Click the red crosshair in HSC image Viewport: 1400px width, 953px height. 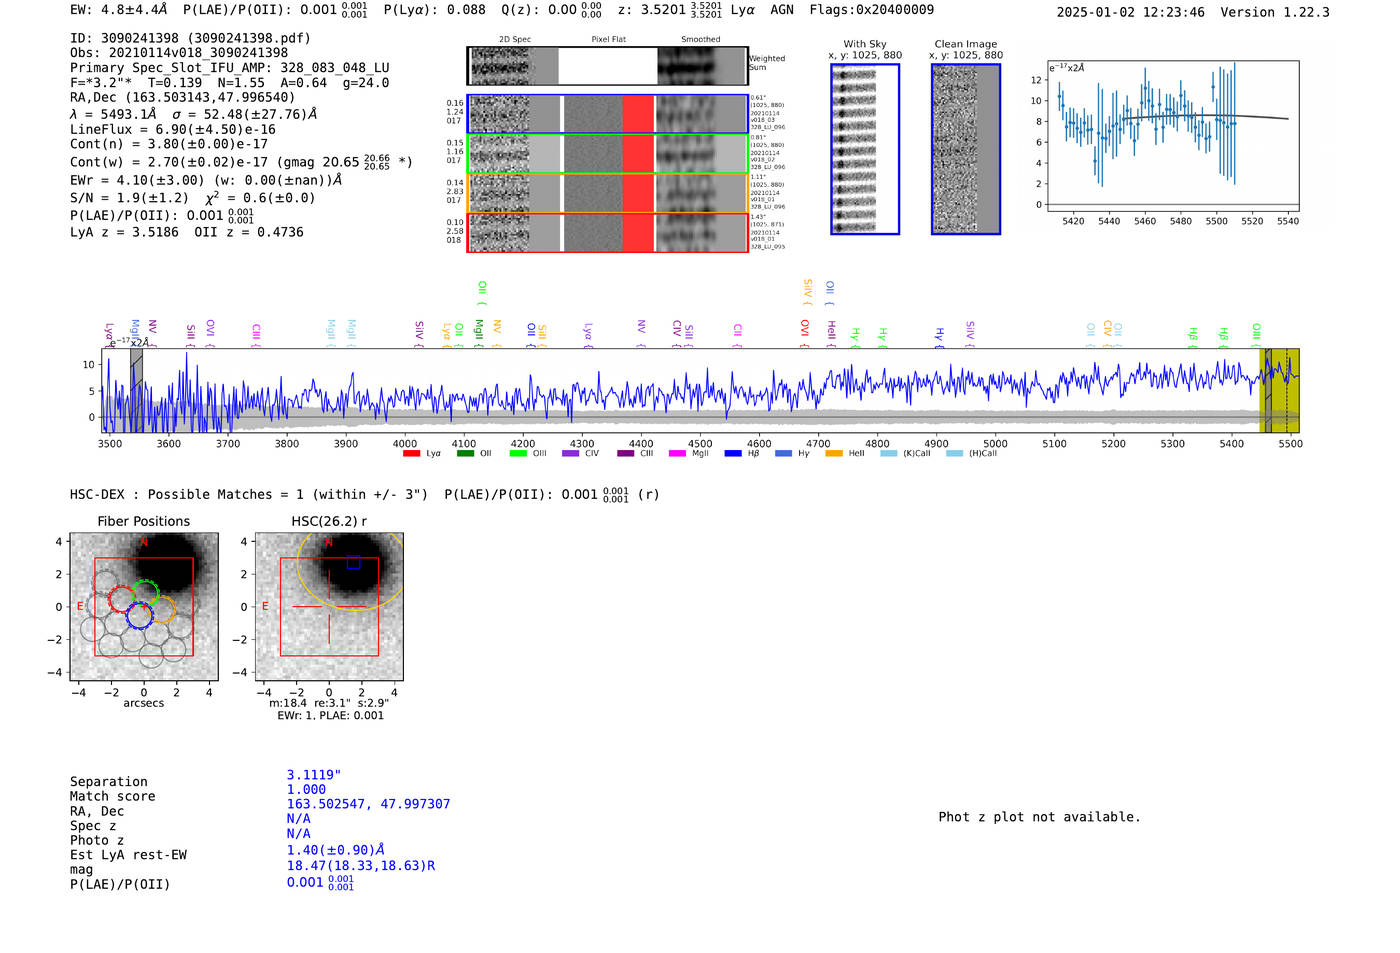329,607
